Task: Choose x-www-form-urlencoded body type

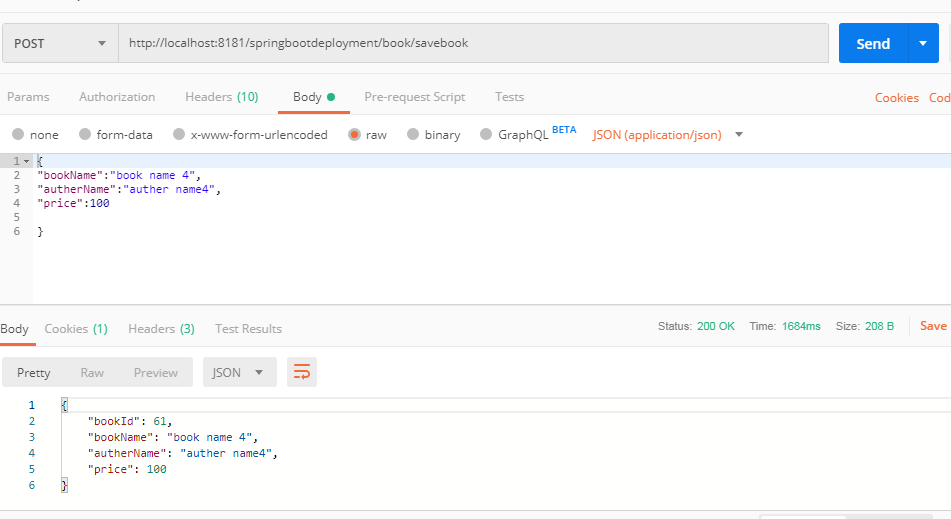Action: coord(179,135)
